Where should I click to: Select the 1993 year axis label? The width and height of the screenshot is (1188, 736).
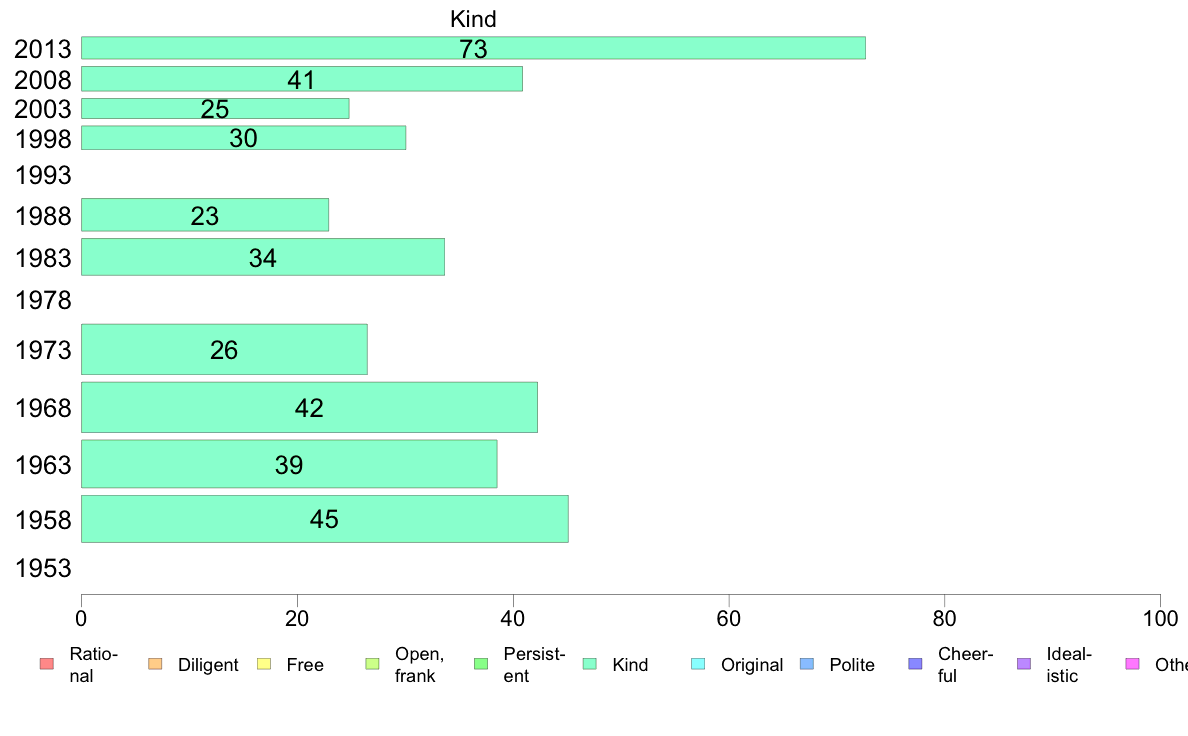tap(43, 176)
